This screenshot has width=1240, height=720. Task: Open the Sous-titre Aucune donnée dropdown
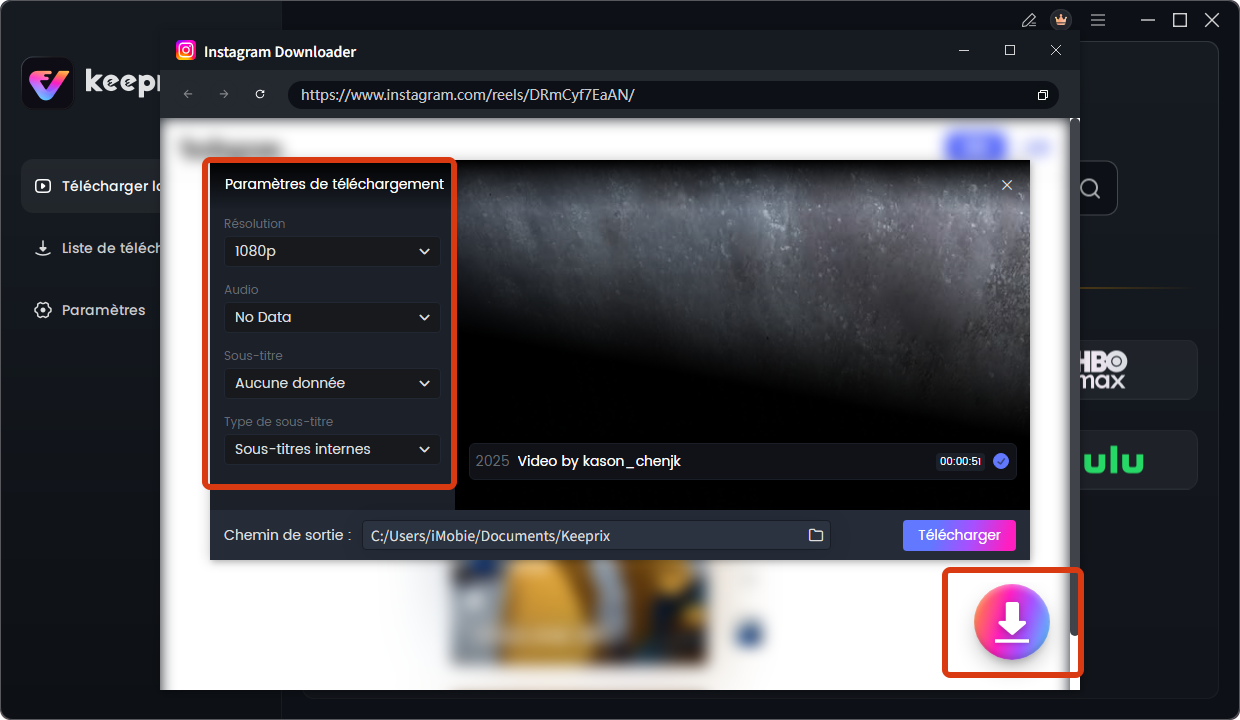[x=332, y=383]
